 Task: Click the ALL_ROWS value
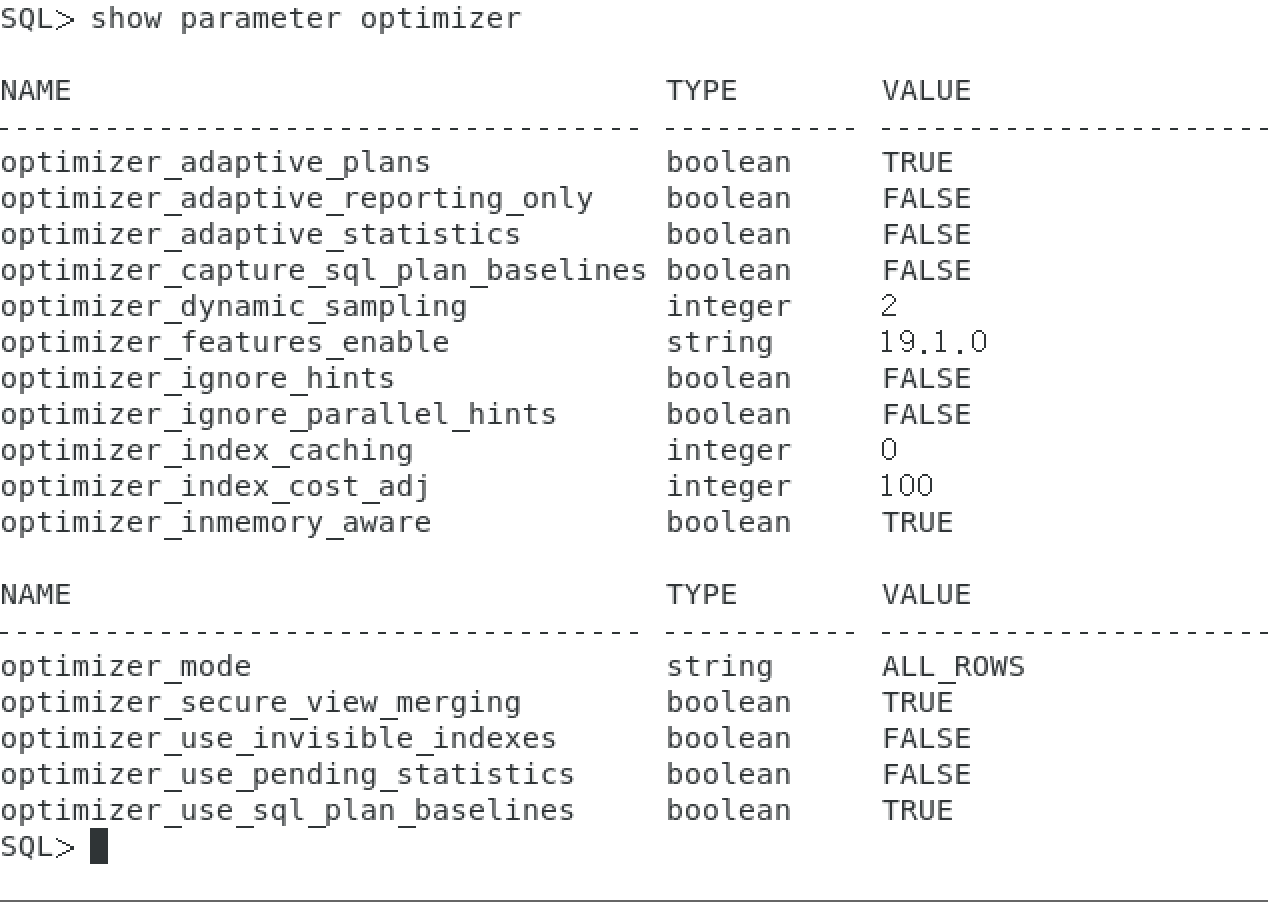click(x=953, y=667)
